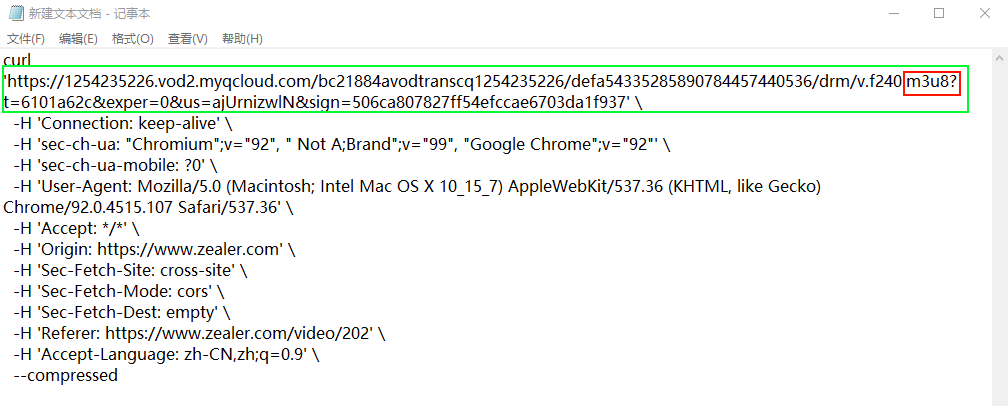Open the 编辑(E) menu
This screenshot has height=406, width=1008.
pyautogui.click(x=78, y=39)
